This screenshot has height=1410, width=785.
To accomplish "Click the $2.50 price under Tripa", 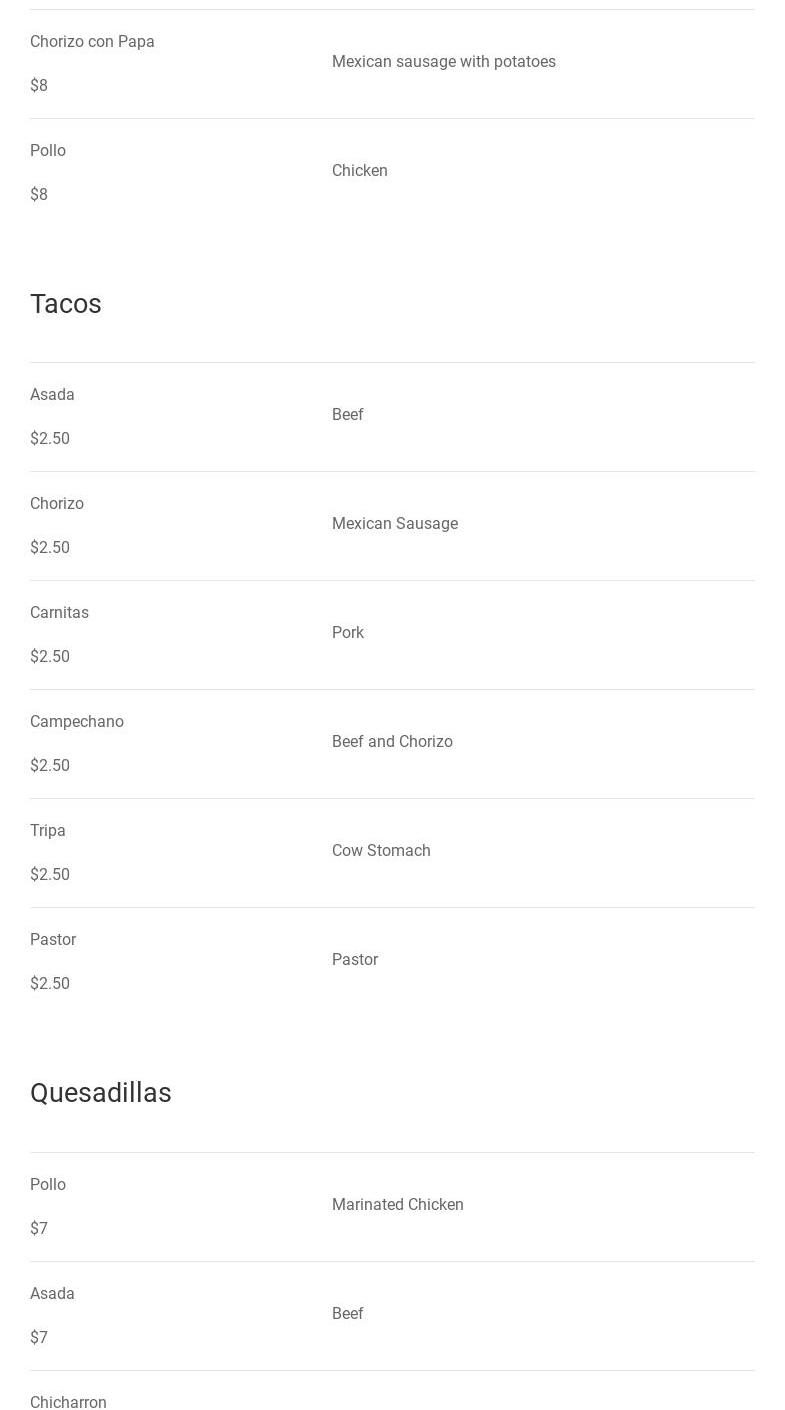I will [50, 875].
